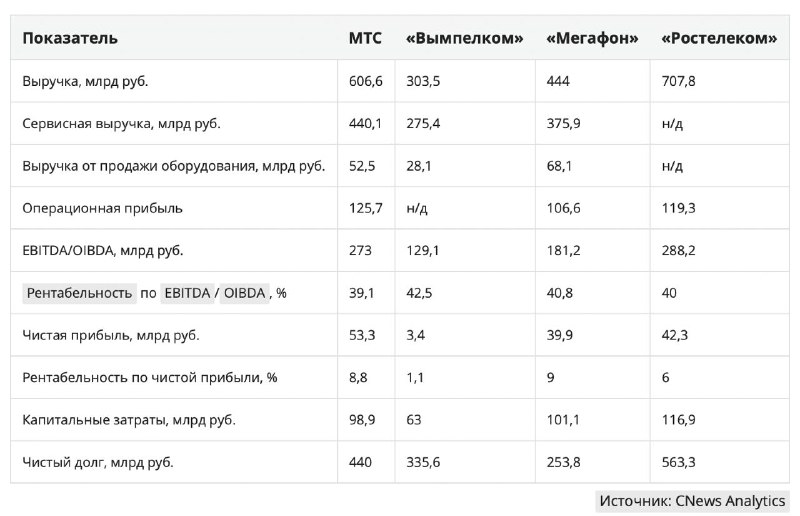The image size is (800, 516).
Task: Select the «Вымпелком» column header
Action: (465, 38)
